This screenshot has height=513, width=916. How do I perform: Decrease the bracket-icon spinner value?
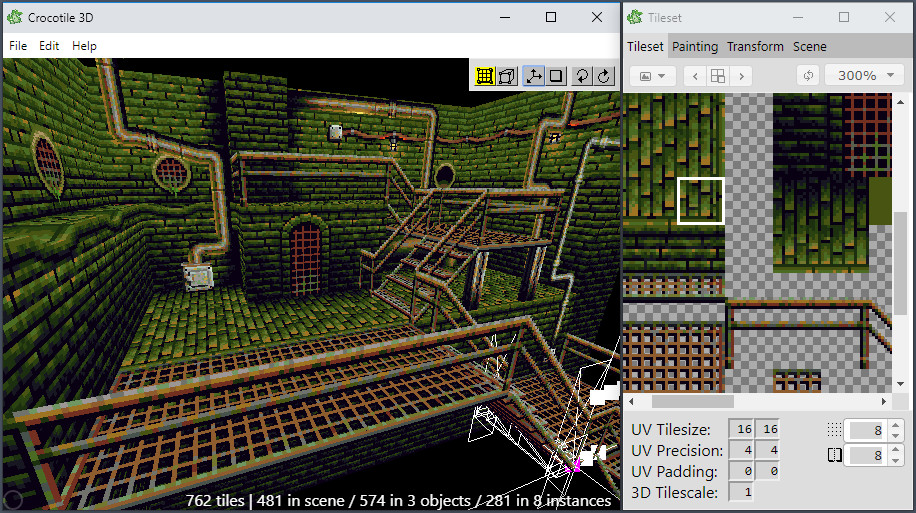(896, 460)
